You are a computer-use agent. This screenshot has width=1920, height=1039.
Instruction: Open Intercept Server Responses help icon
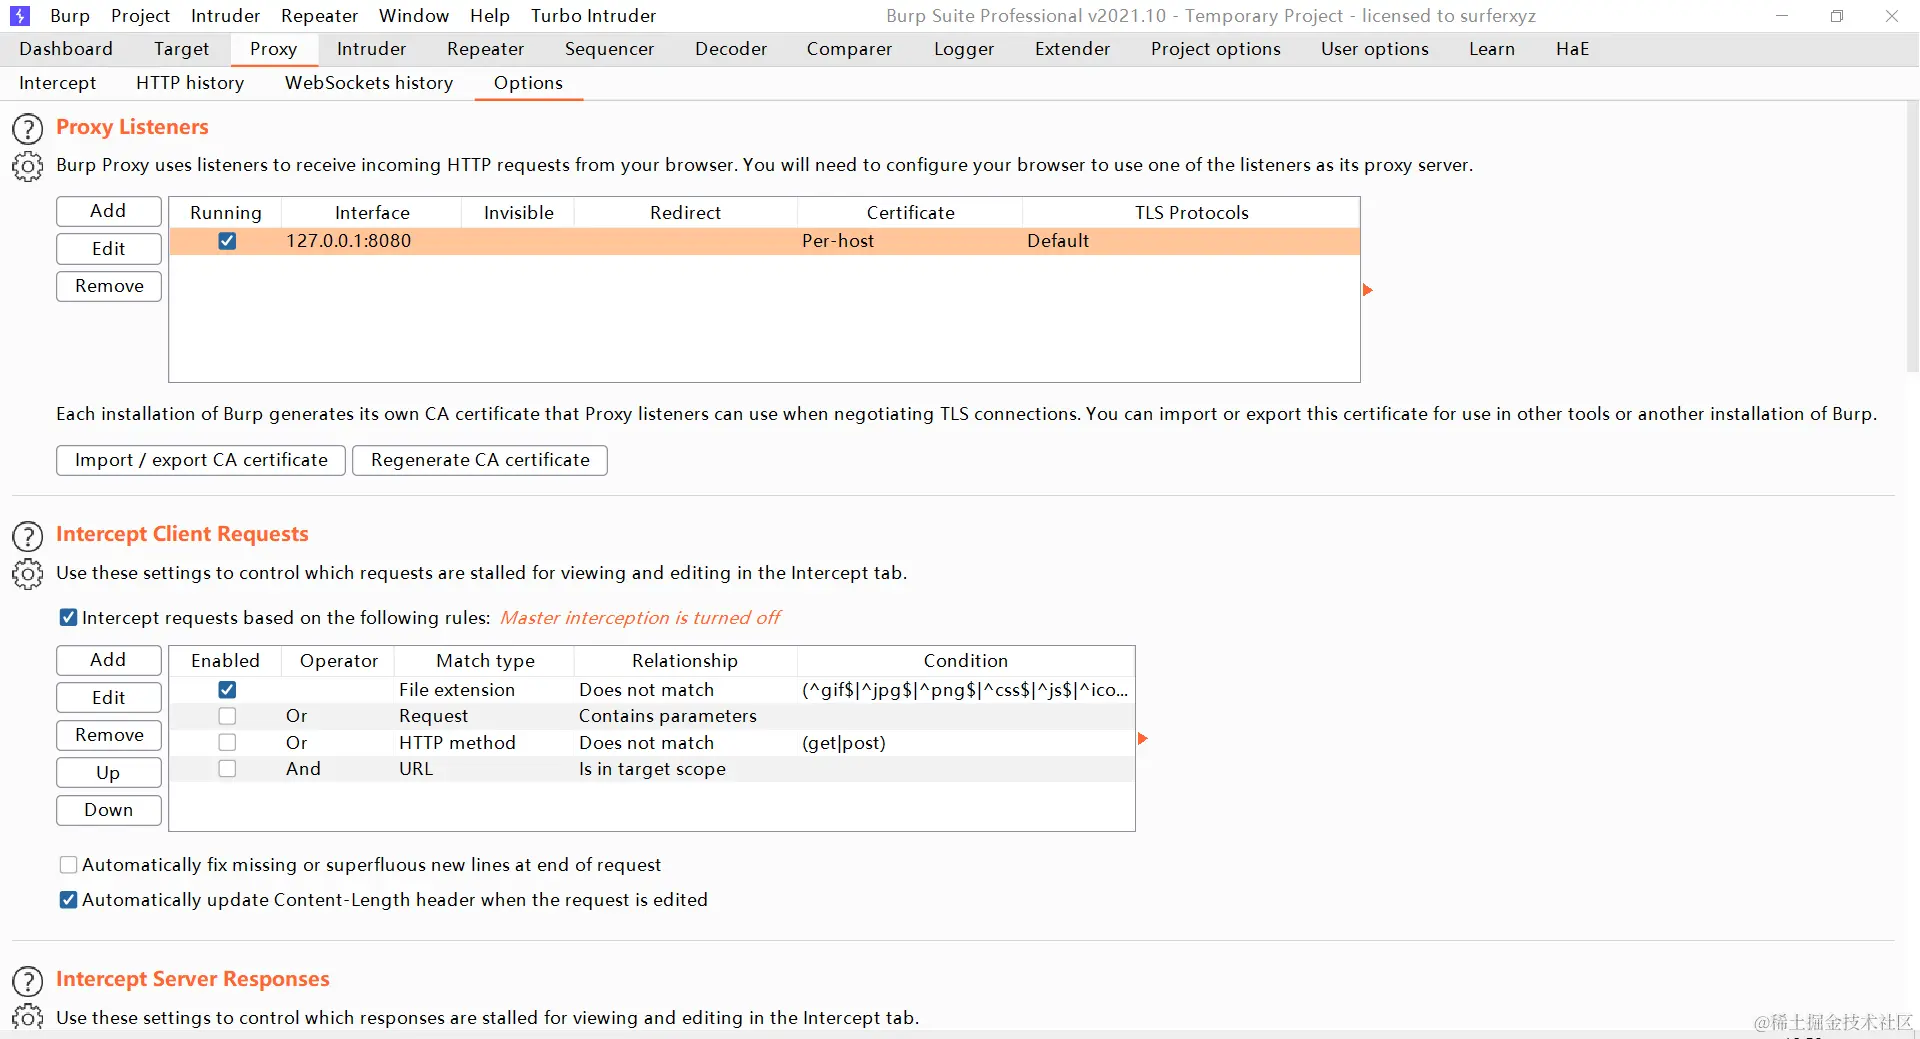[x=27, y=981]
